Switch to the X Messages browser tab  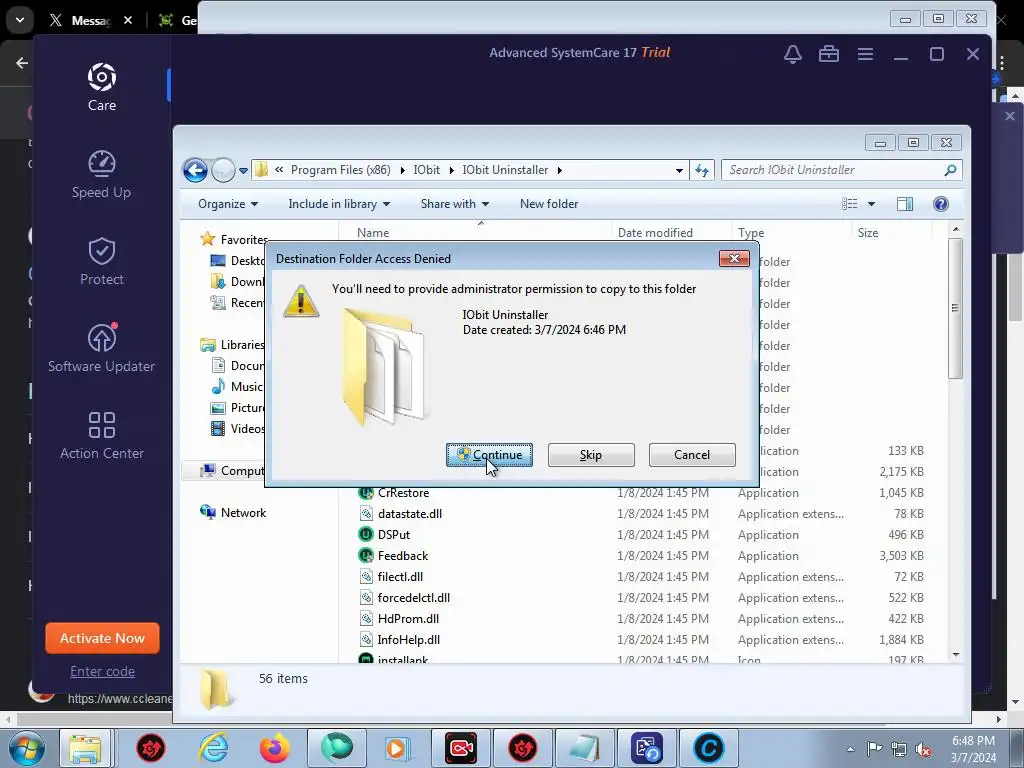click(91, 20)
